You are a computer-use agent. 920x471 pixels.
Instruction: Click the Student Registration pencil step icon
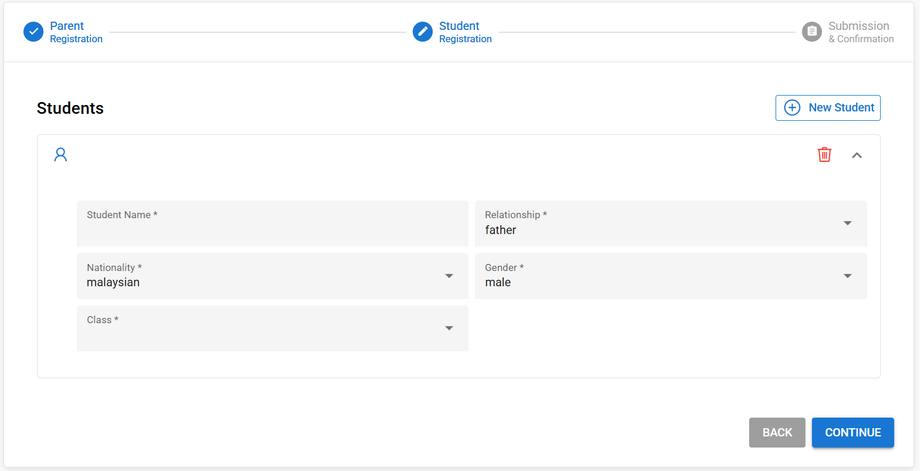[423, 32]
